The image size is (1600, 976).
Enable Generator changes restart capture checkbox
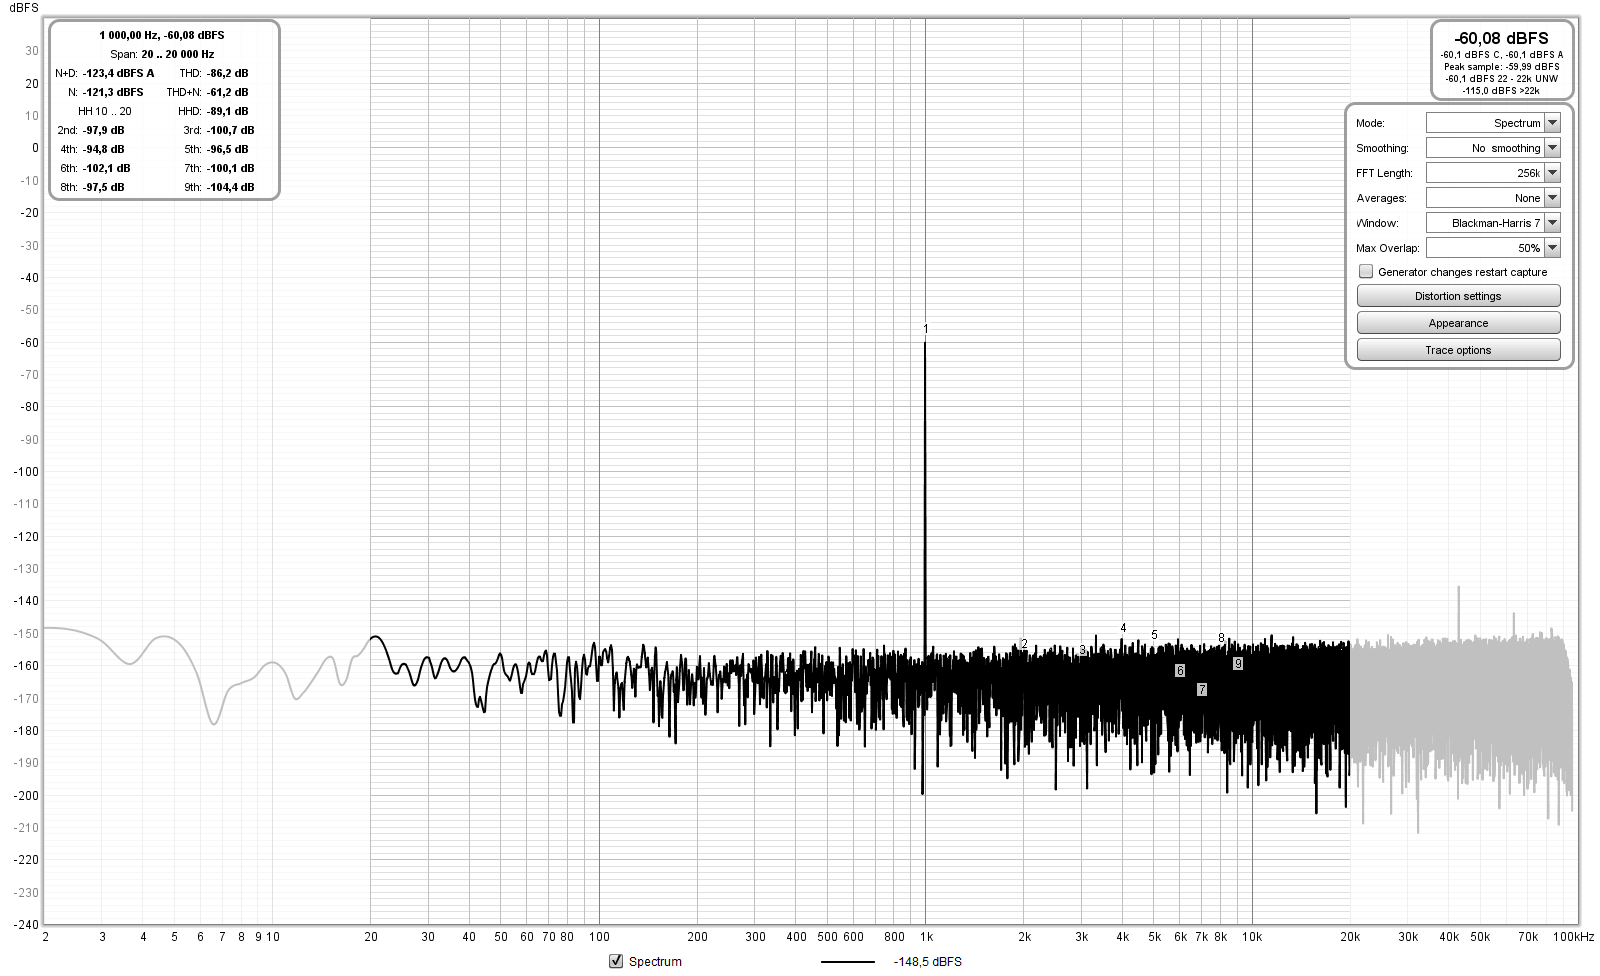coord(1366,272)
